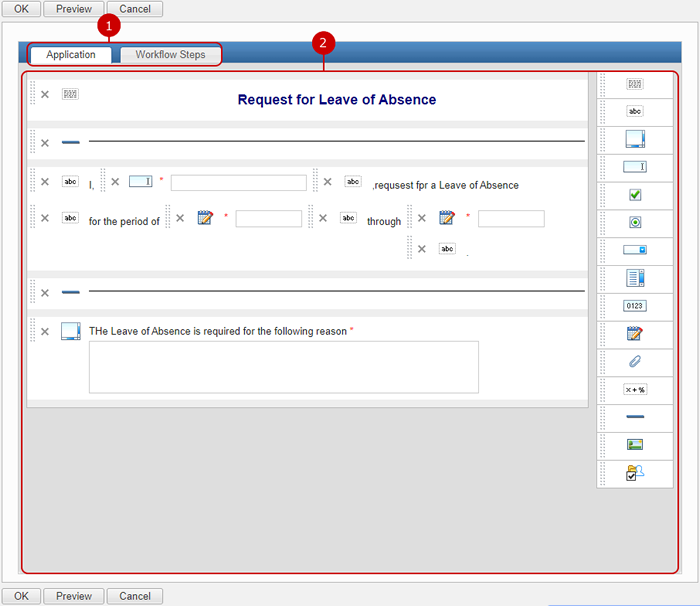The height and width of the screenshot is (606, 700).
Task: Click the bottom OK button
Action: (21, 596)
